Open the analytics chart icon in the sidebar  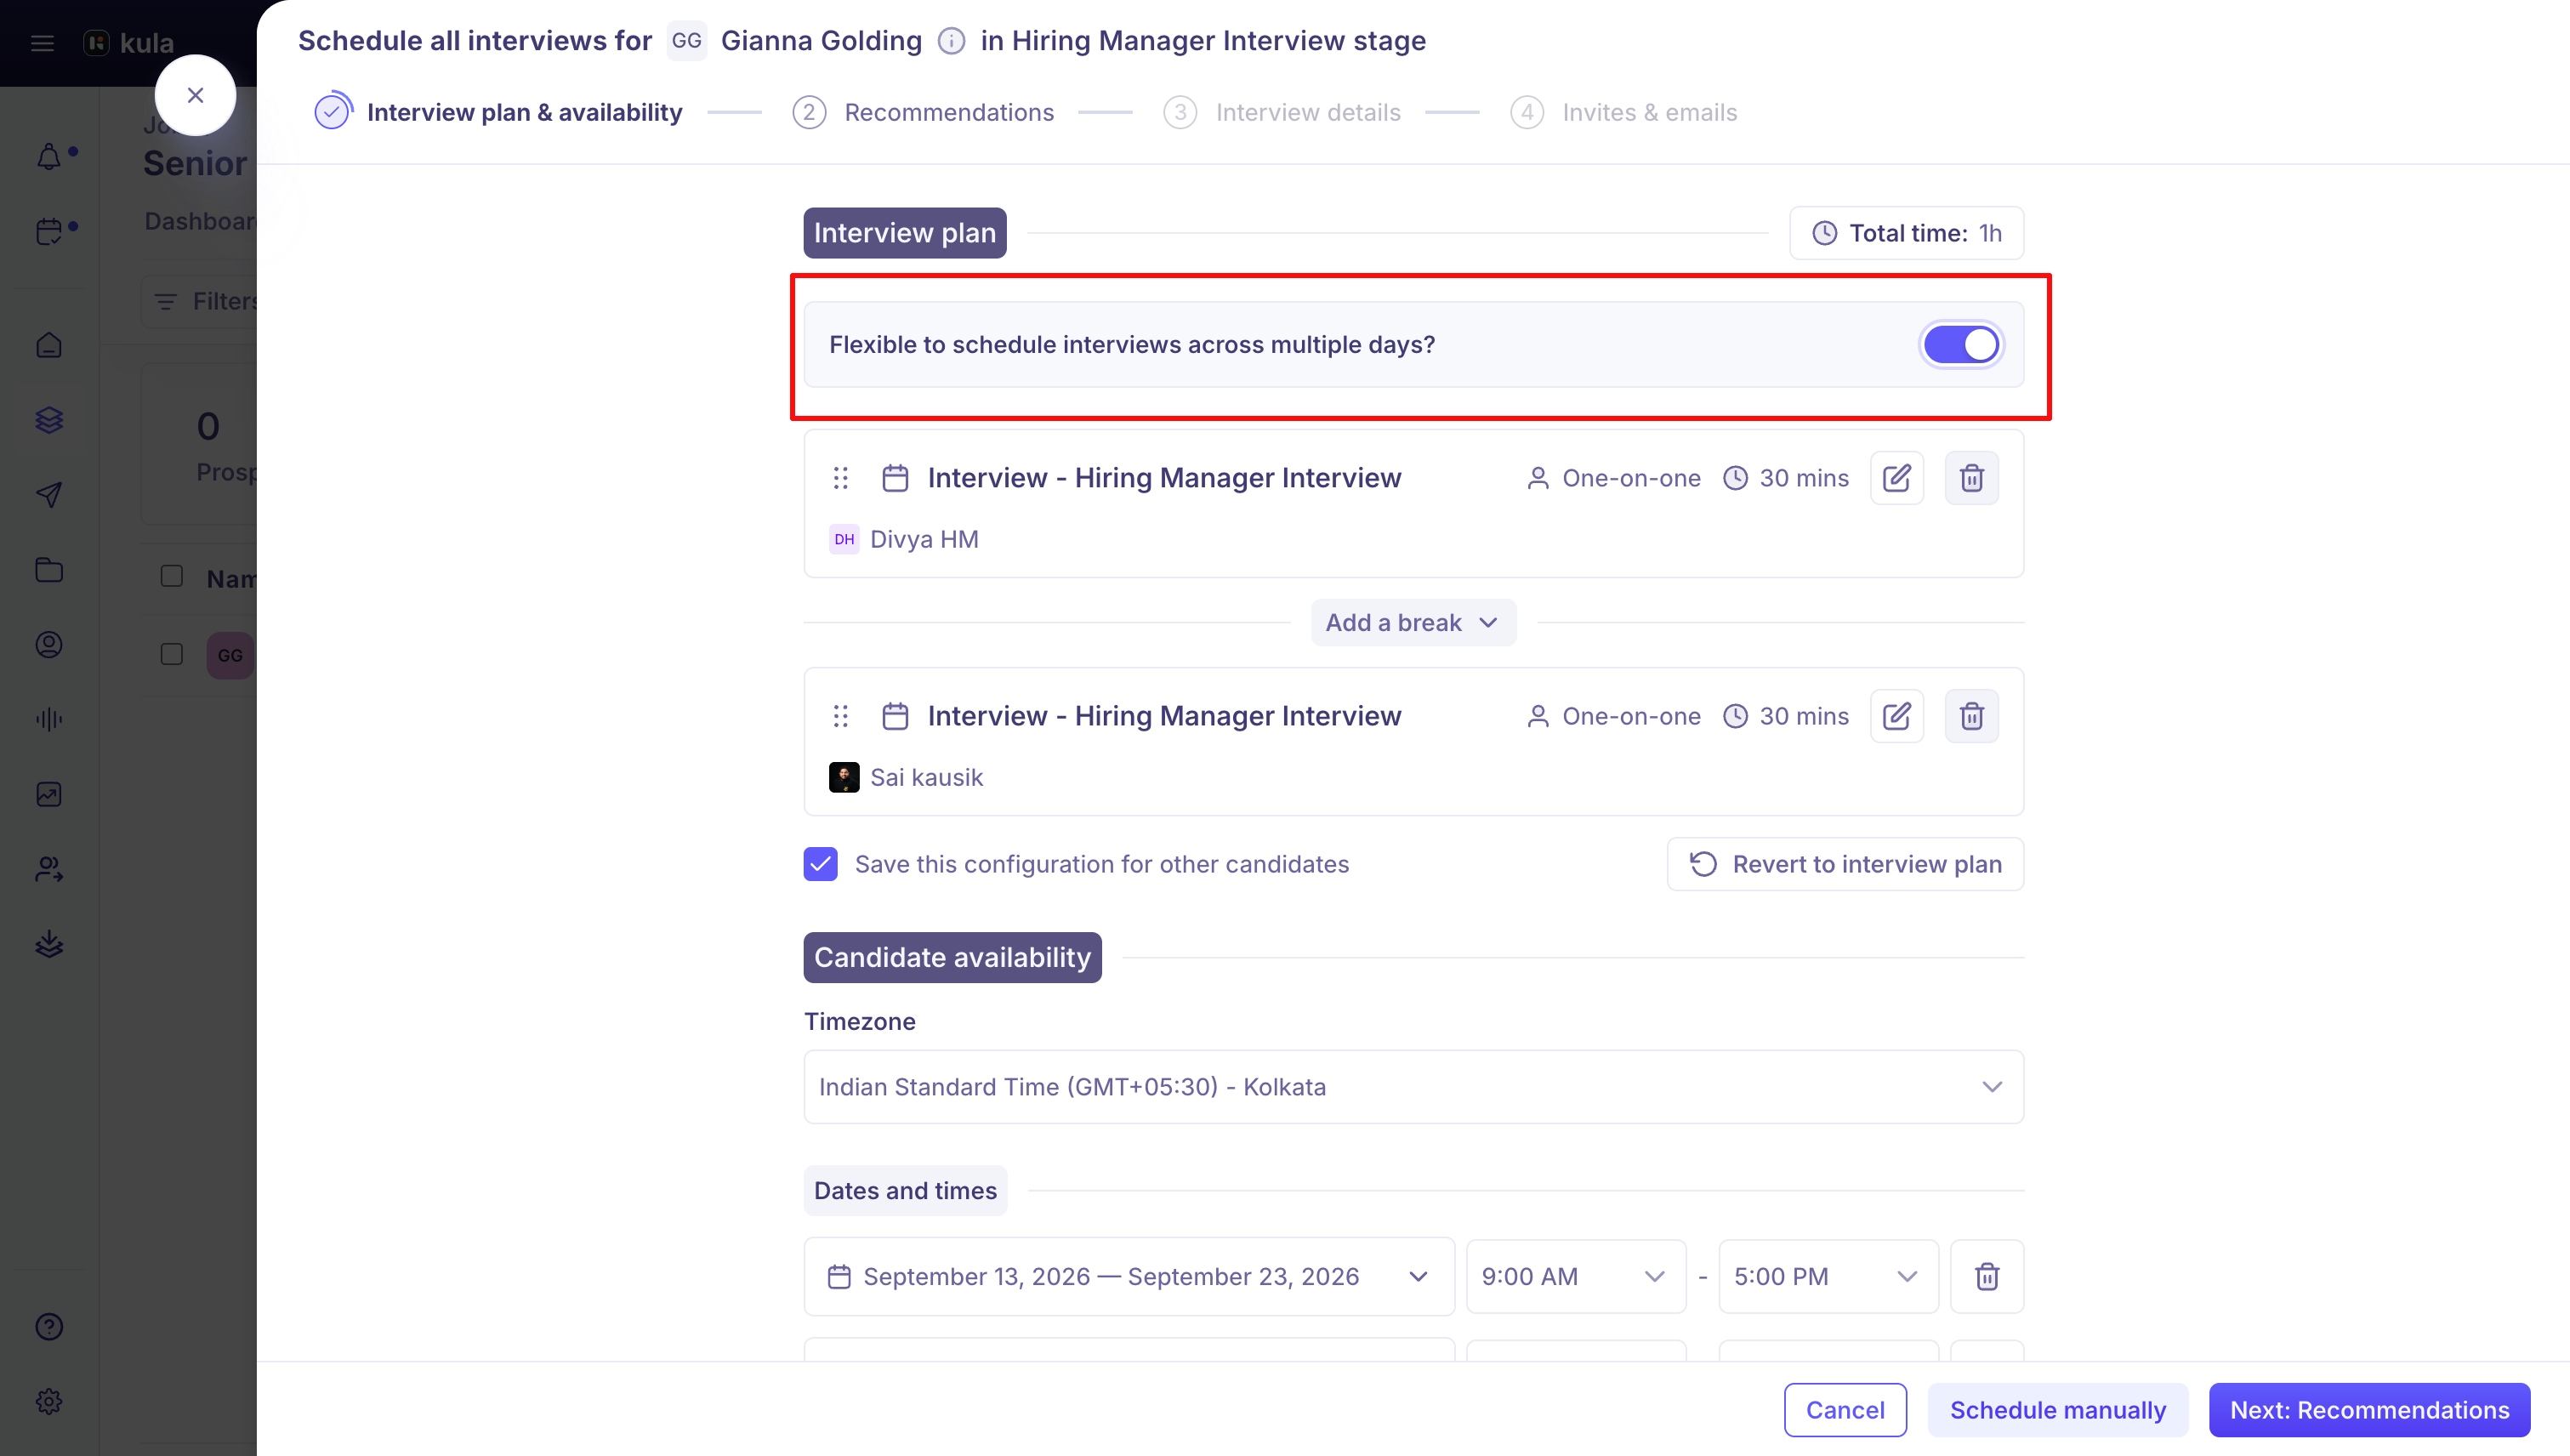49,795
